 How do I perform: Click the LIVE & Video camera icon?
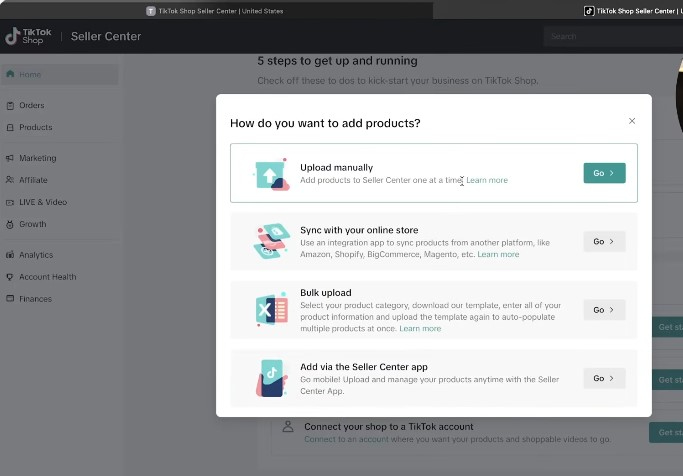pos(10,202)
